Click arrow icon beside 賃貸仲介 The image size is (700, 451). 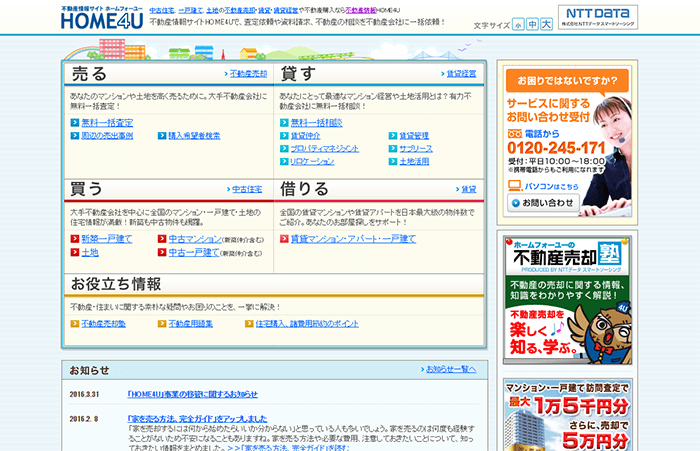[284, 136]
